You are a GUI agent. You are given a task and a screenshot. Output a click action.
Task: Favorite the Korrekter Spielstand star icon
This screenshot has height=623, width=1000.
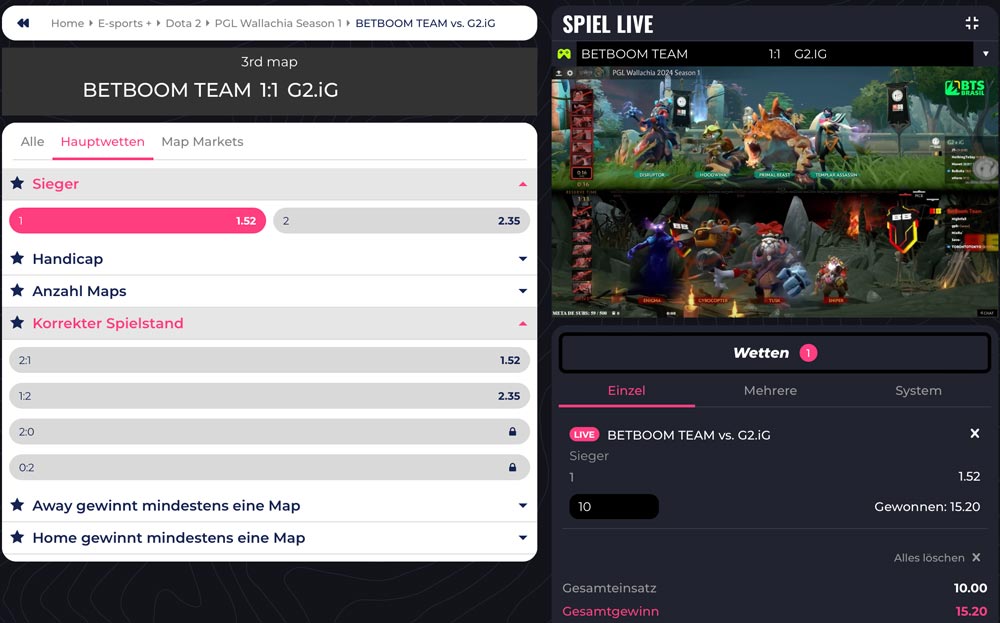click(17, 323)
